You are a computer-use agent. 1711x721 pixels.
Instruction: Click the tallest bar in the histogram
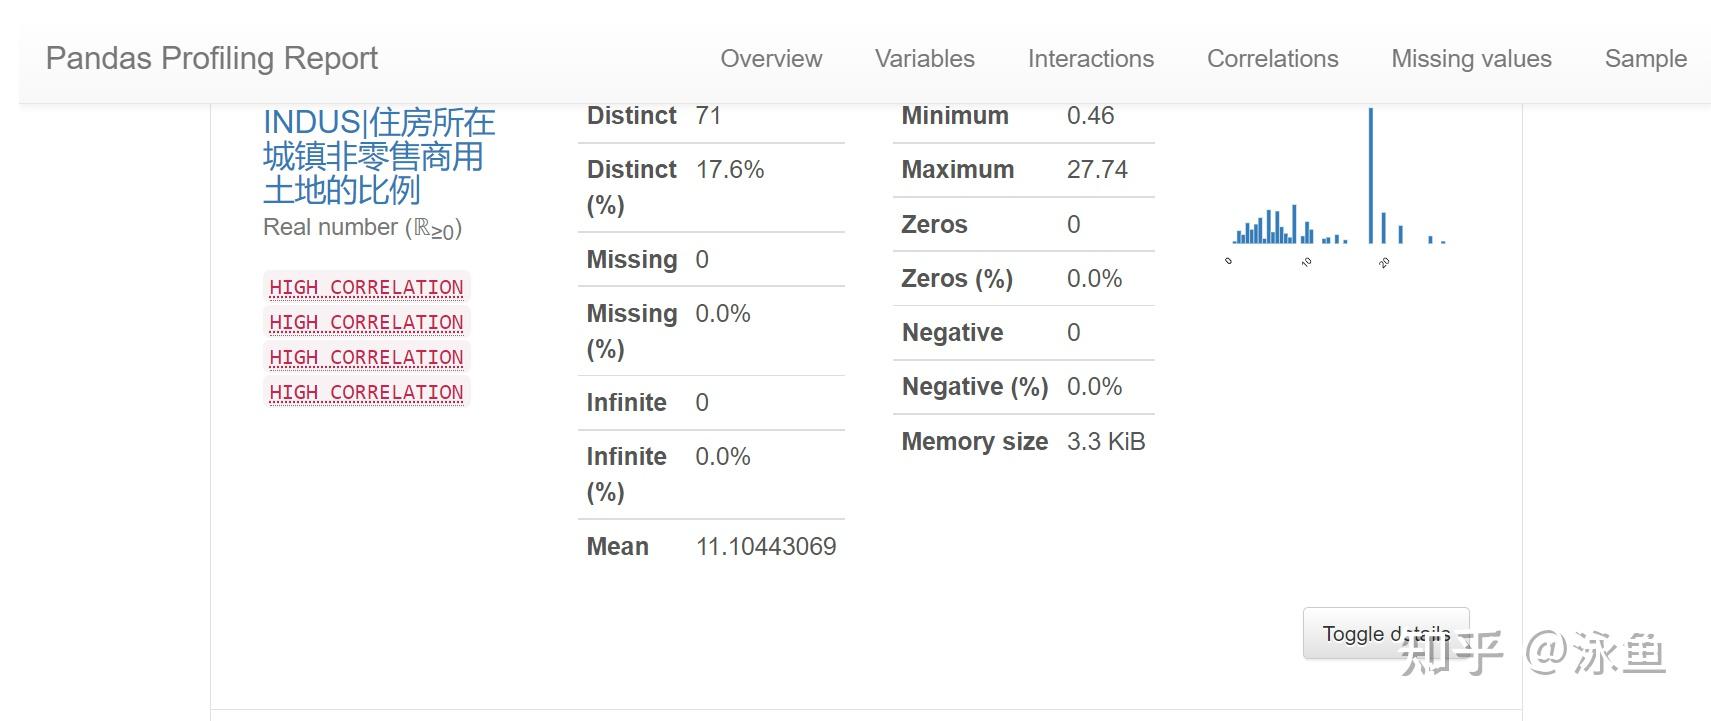[x=1370, y=175]
